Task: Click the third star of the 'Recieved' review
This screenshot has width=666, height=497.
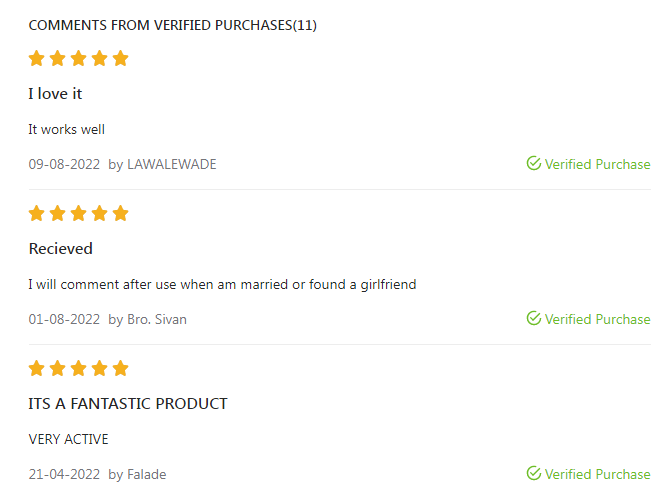Action: point(79,213)
